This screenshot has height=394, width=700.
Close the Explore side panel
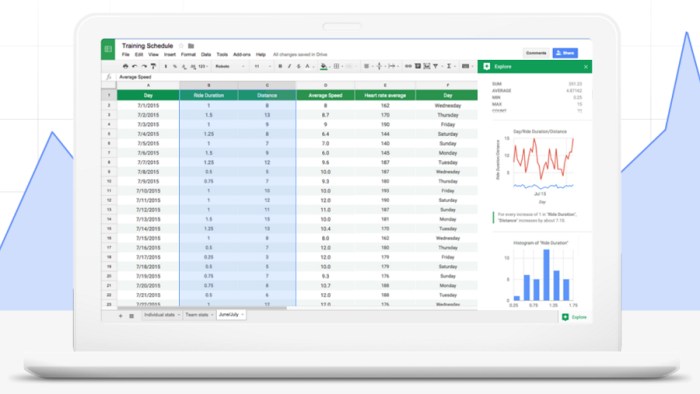[586, 67]
